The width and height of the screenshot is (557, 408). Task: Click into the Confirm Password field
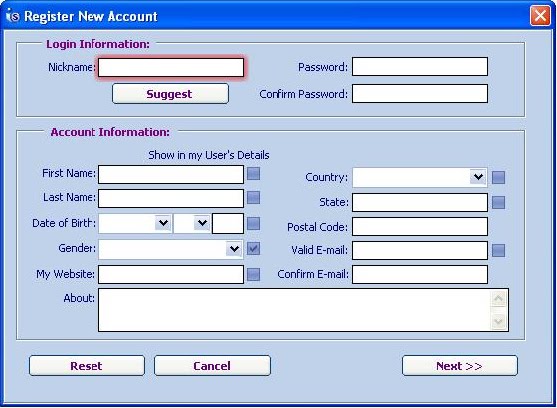pyautogui.click(x=420, y=93)
